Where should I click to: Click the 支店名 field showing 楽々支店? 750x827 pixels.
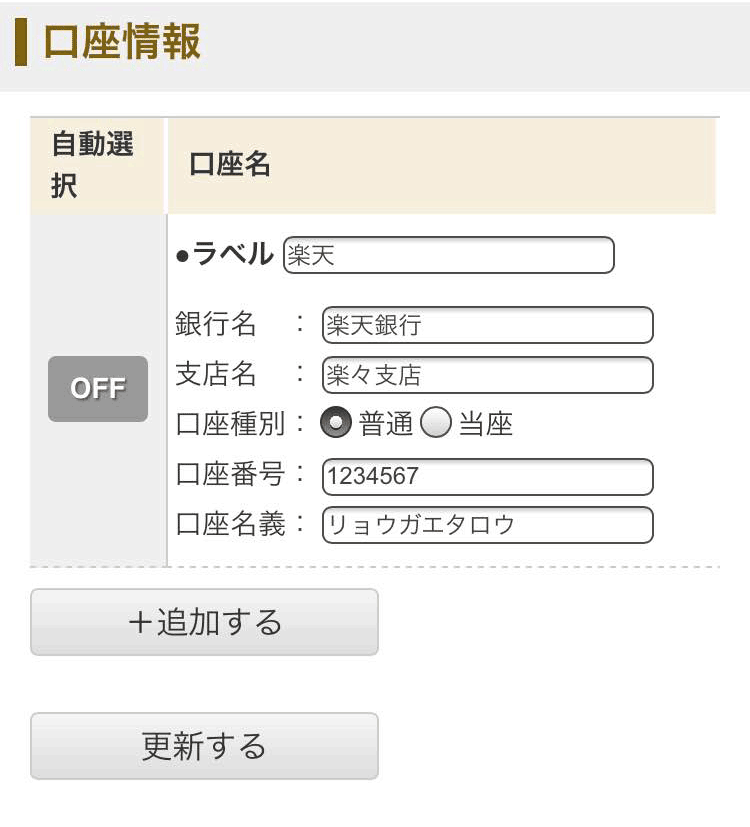click(487, 375)
